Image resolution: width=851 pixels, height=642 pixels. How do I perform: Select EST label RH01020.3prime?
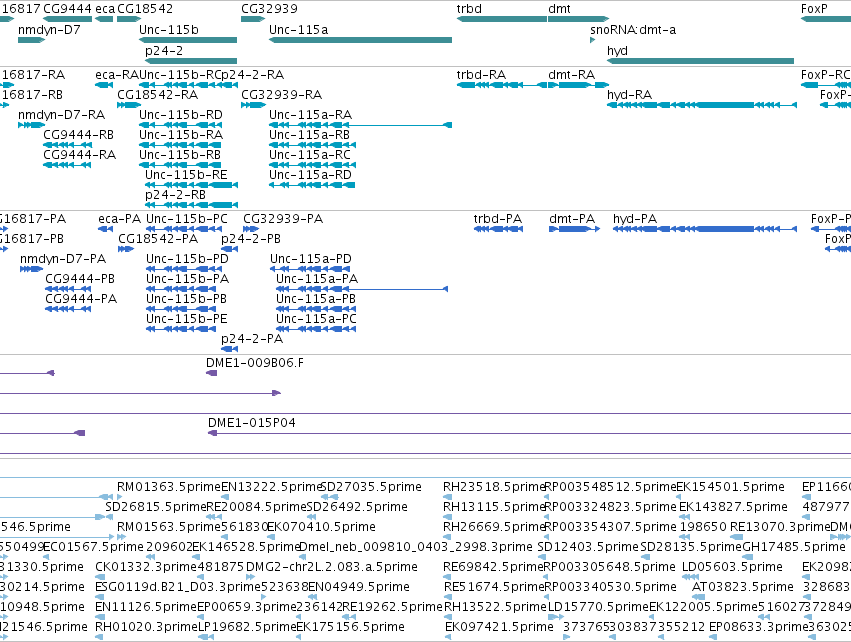pos(146,627)
